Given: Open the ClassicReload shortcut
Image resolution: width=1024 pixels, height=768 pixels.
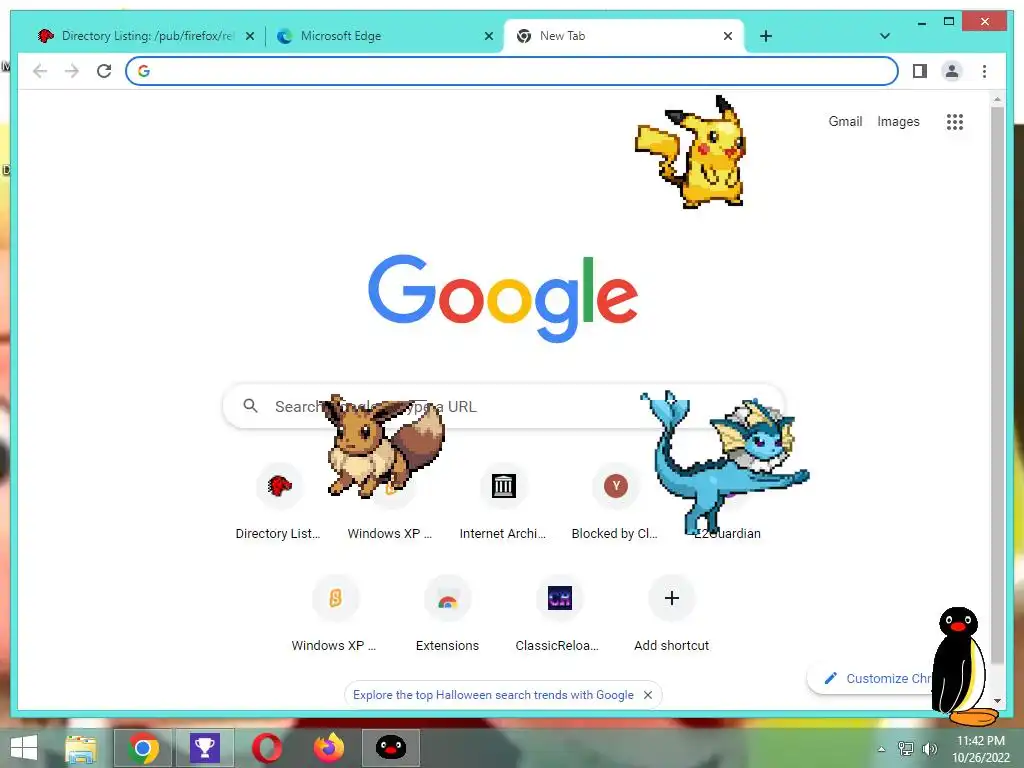Looking at the screenshot, I should point(559,615).
